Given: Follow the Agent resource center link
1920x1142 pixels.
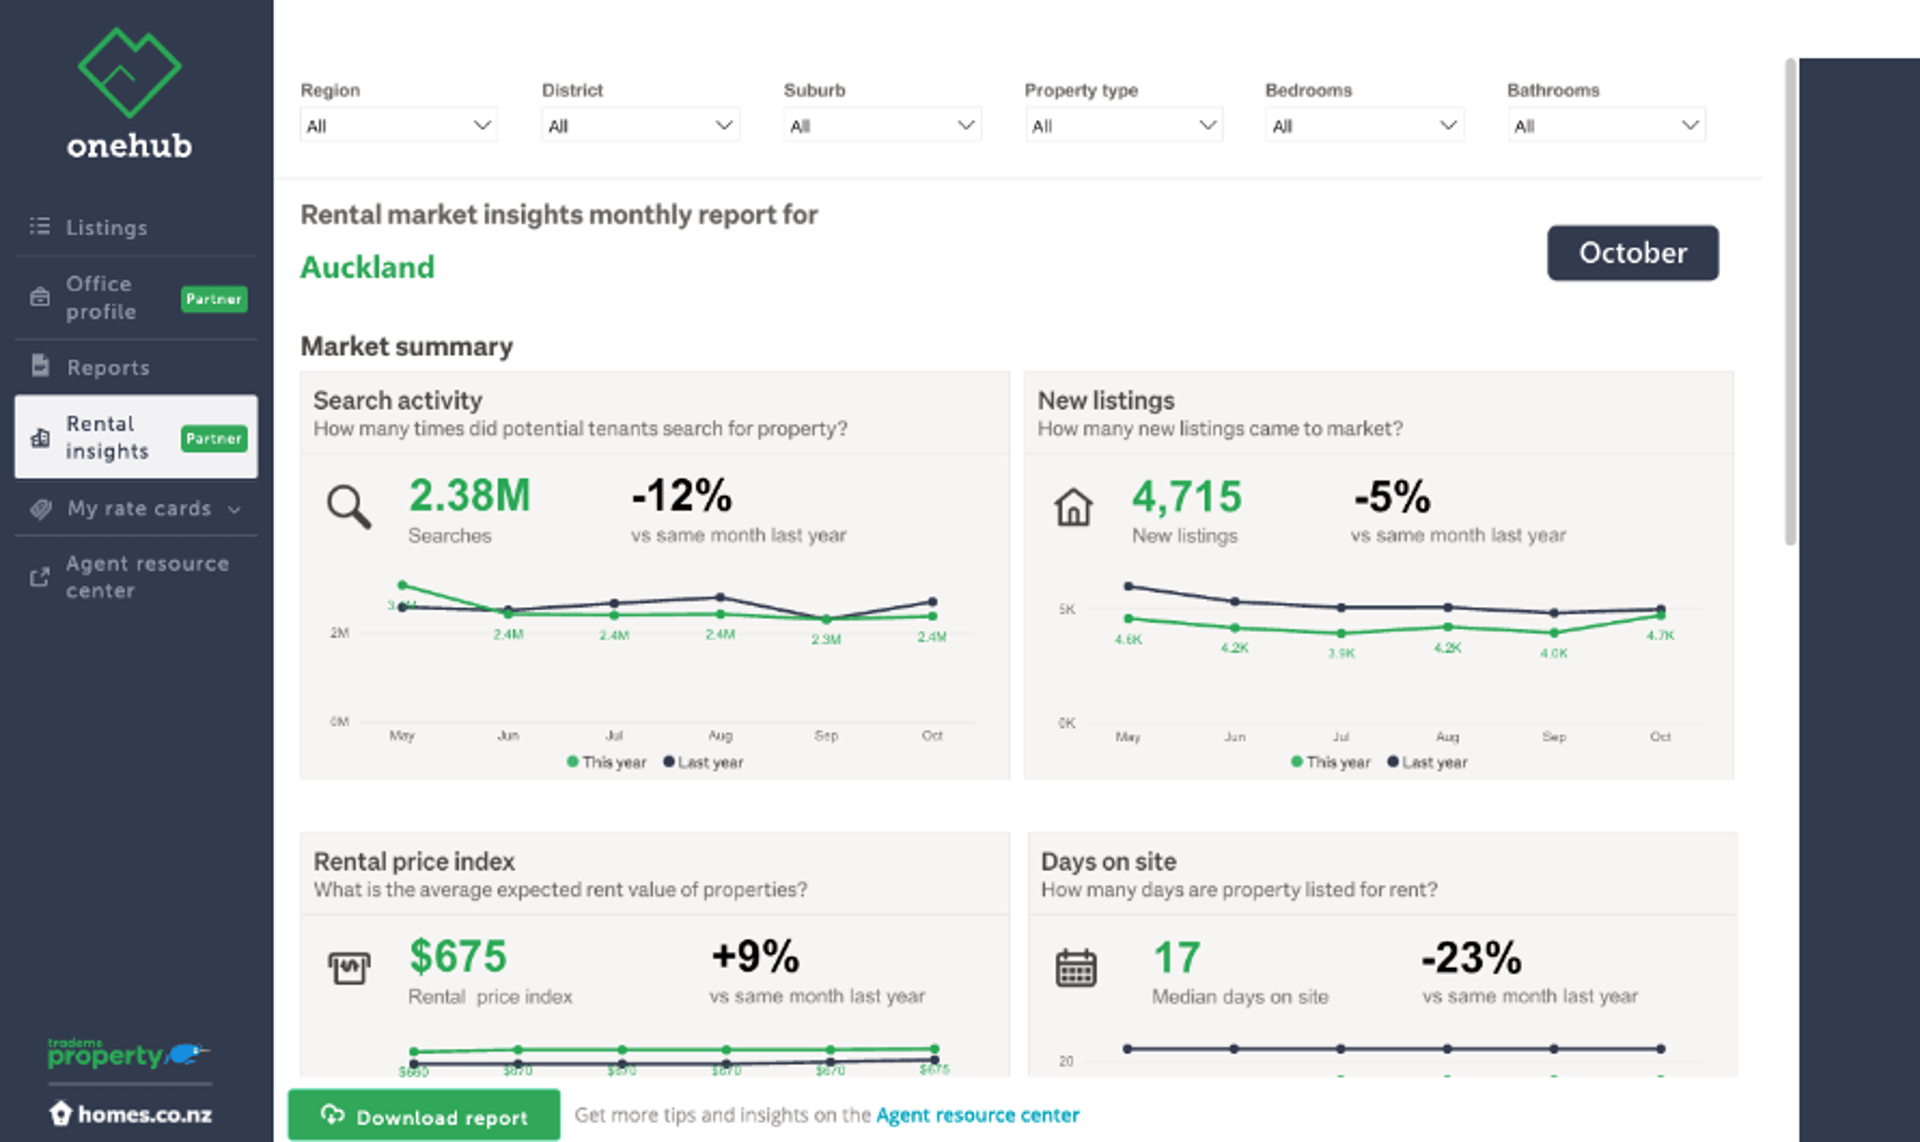Looking at the screenshot, I should (977, 1115).
